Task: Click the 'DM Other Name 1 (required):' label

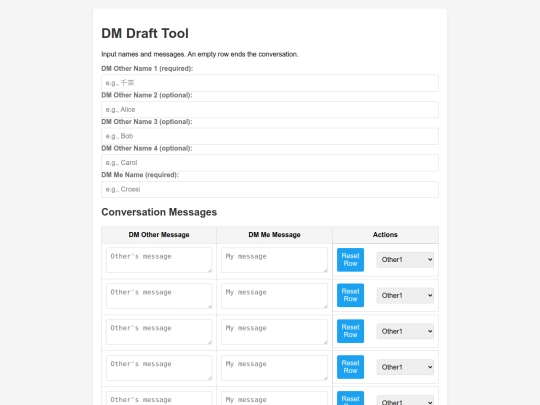Action: click(x=147, y=69)
